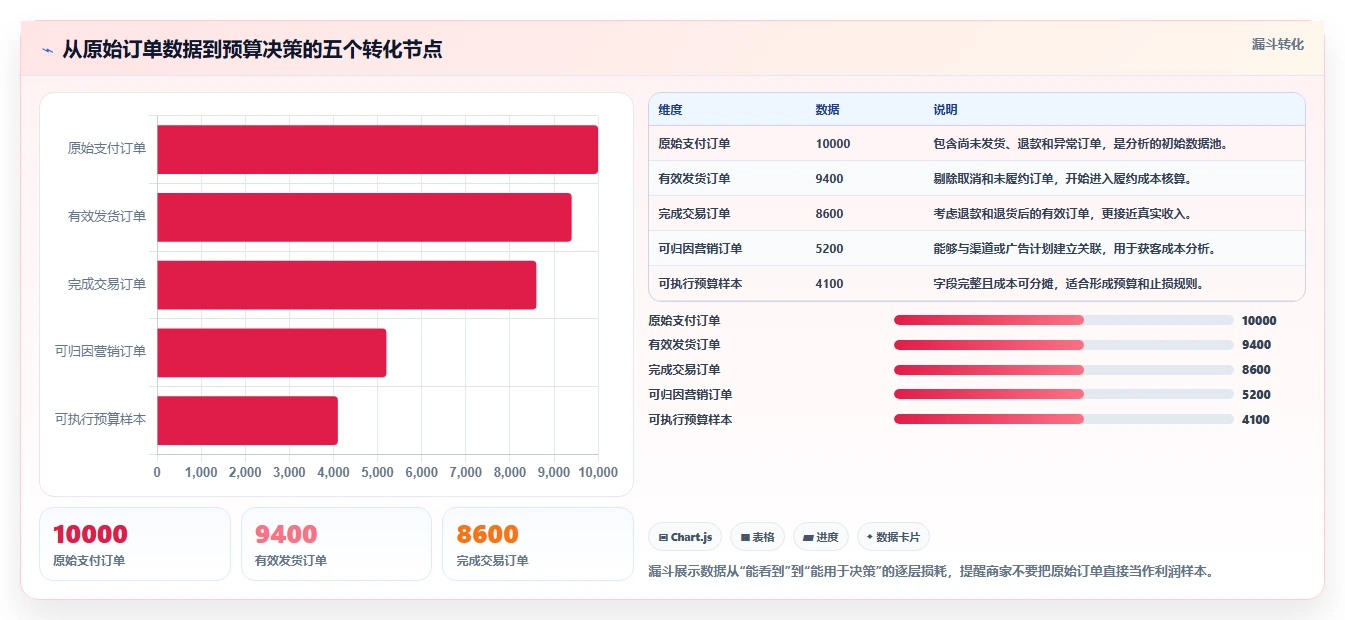Click table value 5200

tap(830, 249)
